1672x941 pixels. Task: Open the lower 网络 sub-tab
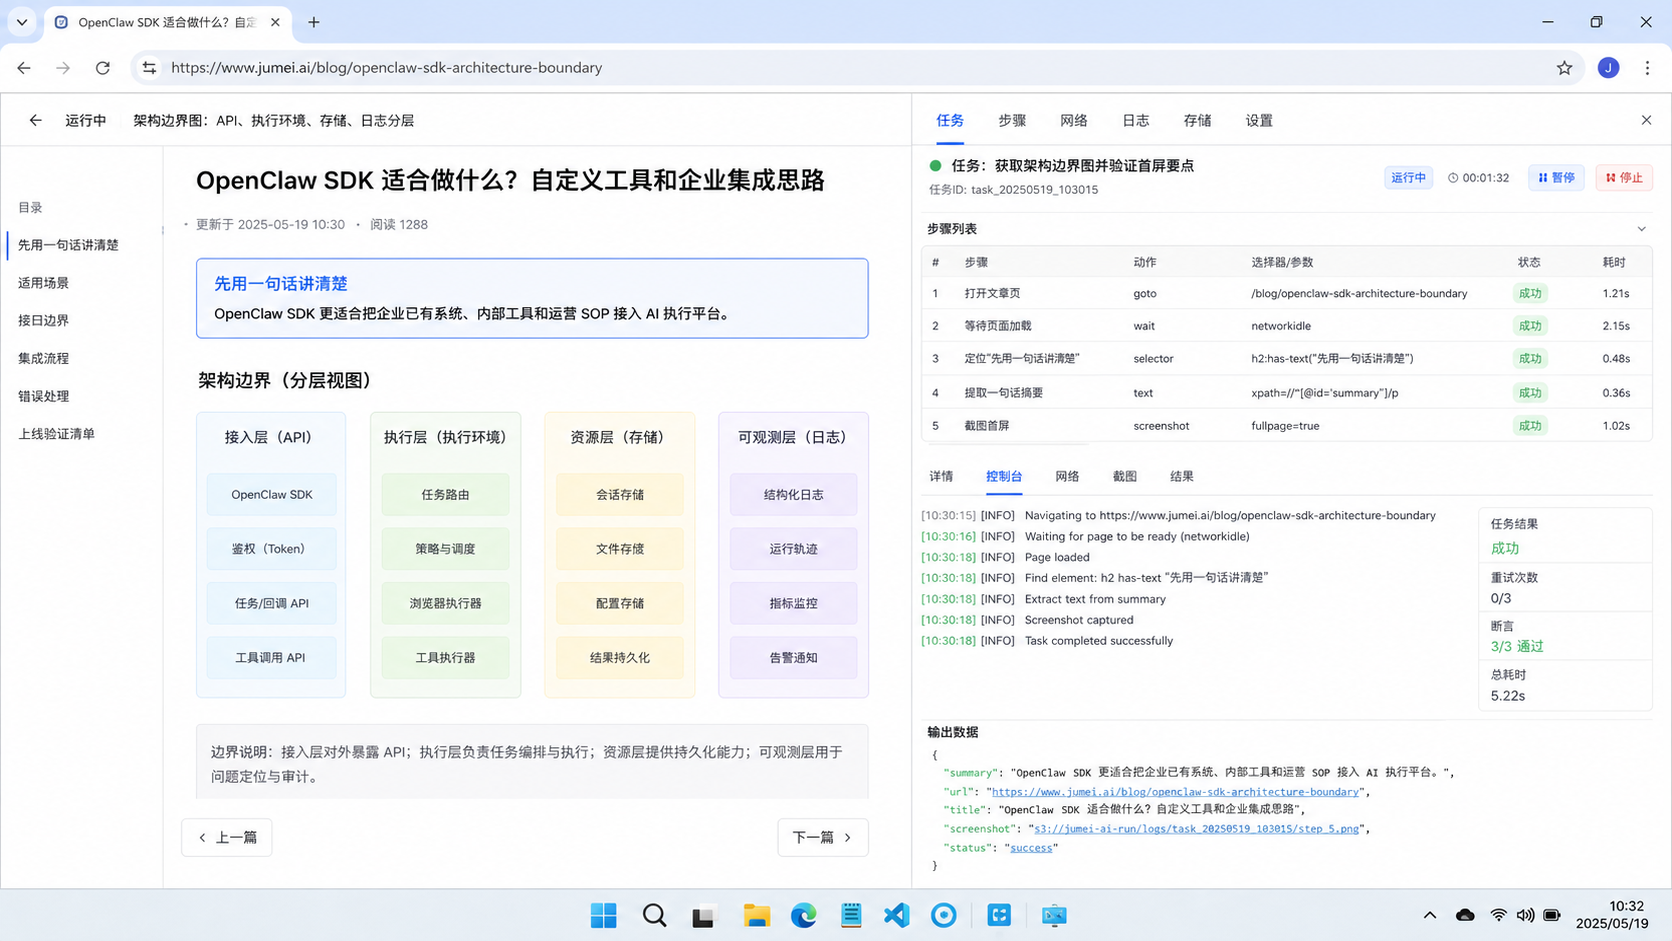click(x=1067, y=476)
